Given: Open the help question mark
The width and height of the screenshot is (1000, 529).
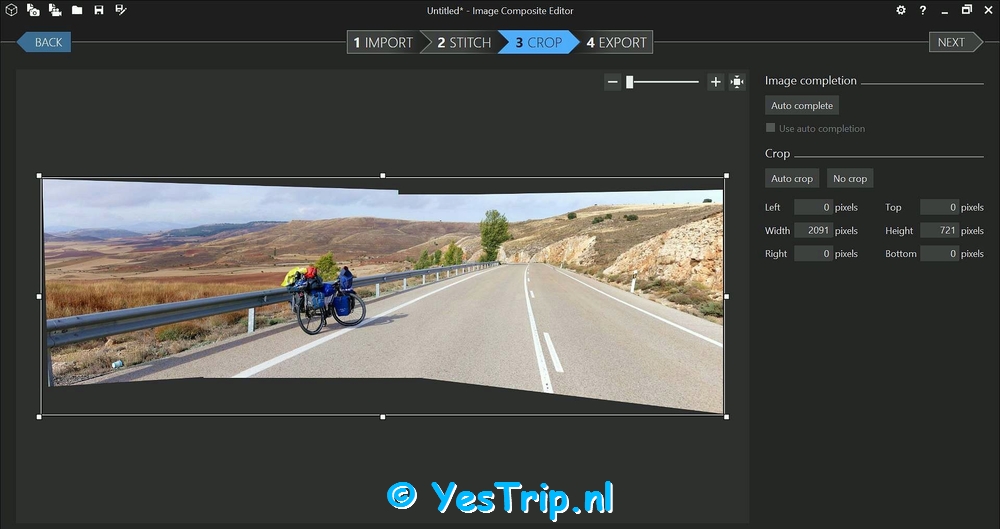Looking at the screenshot, I should pos(923,10).
